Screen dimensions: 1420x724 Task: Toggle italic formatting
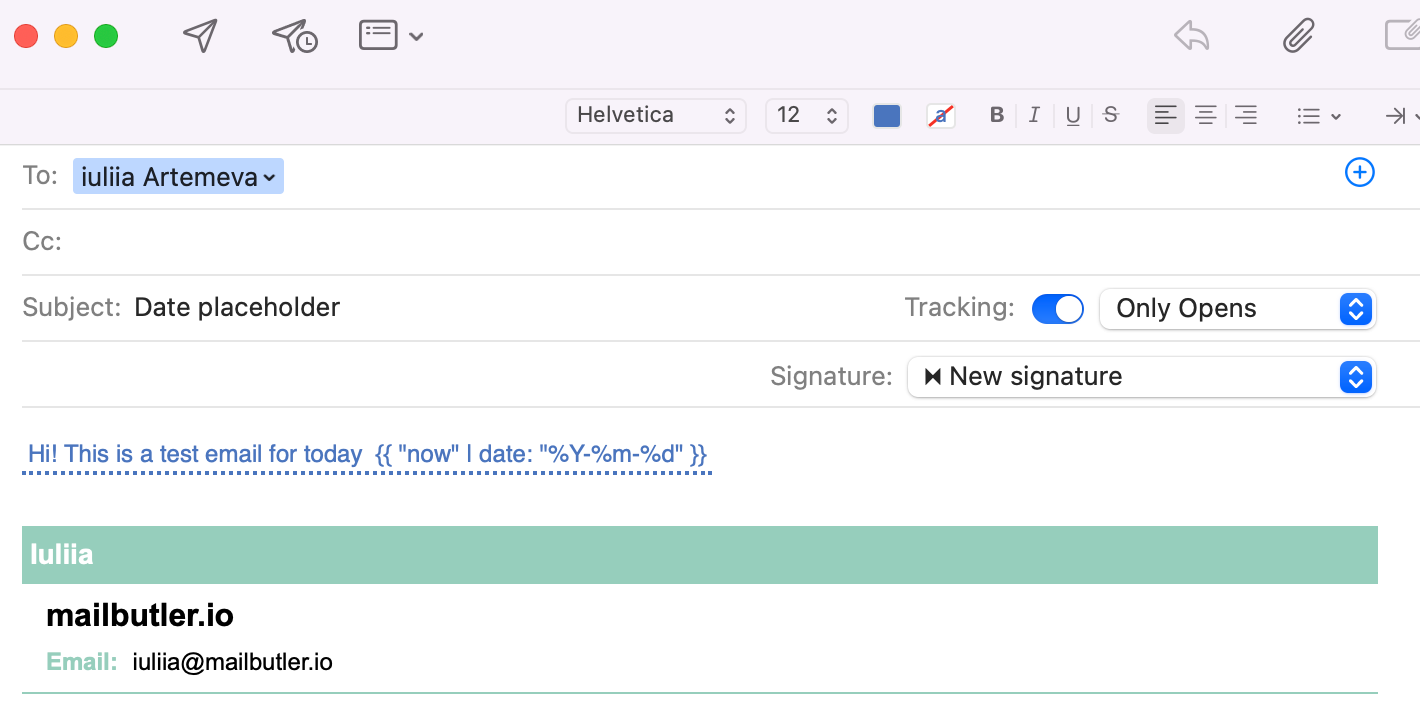click(1034, 115)
